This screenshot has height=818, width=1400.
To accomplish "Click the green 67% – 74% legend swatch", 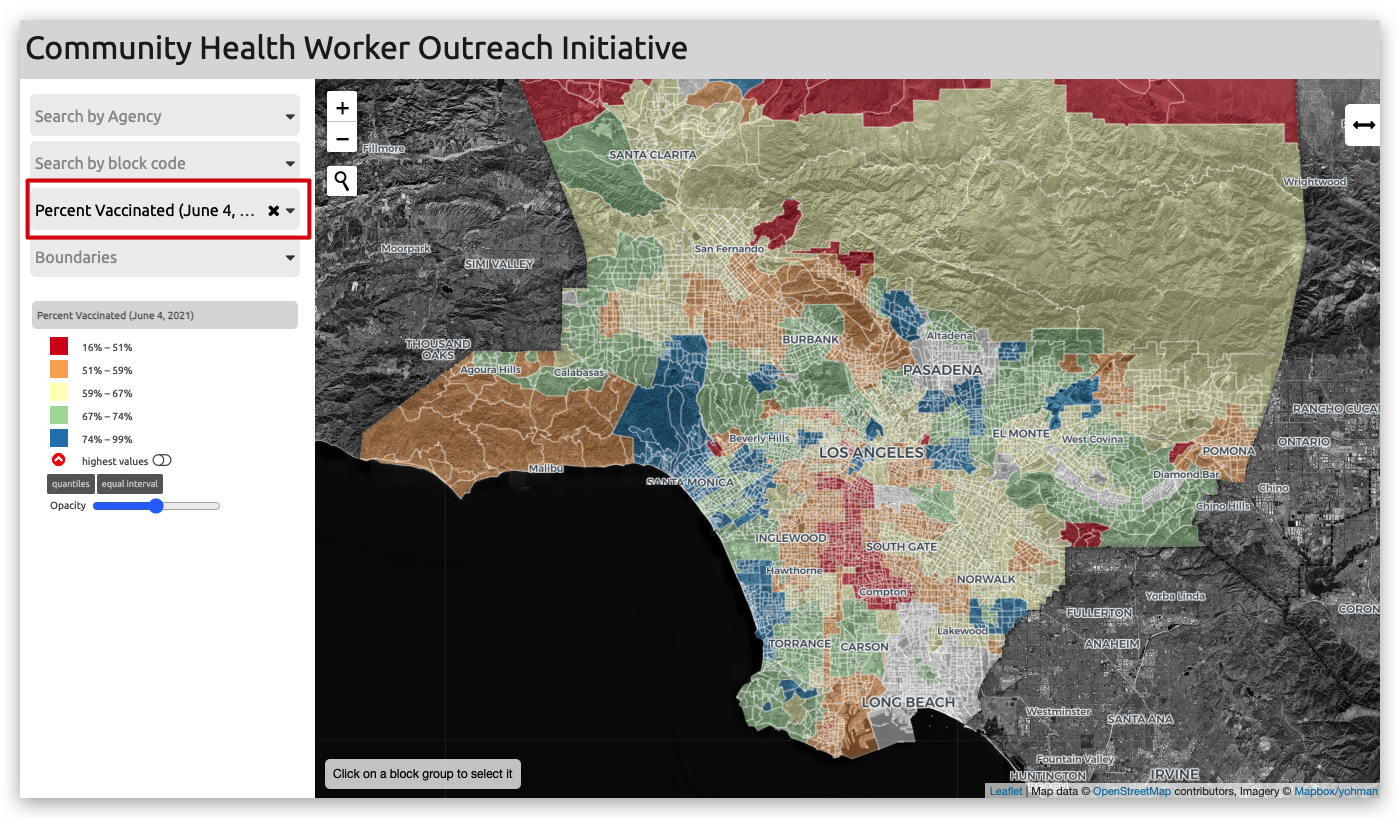I will (x=59, y=416).
